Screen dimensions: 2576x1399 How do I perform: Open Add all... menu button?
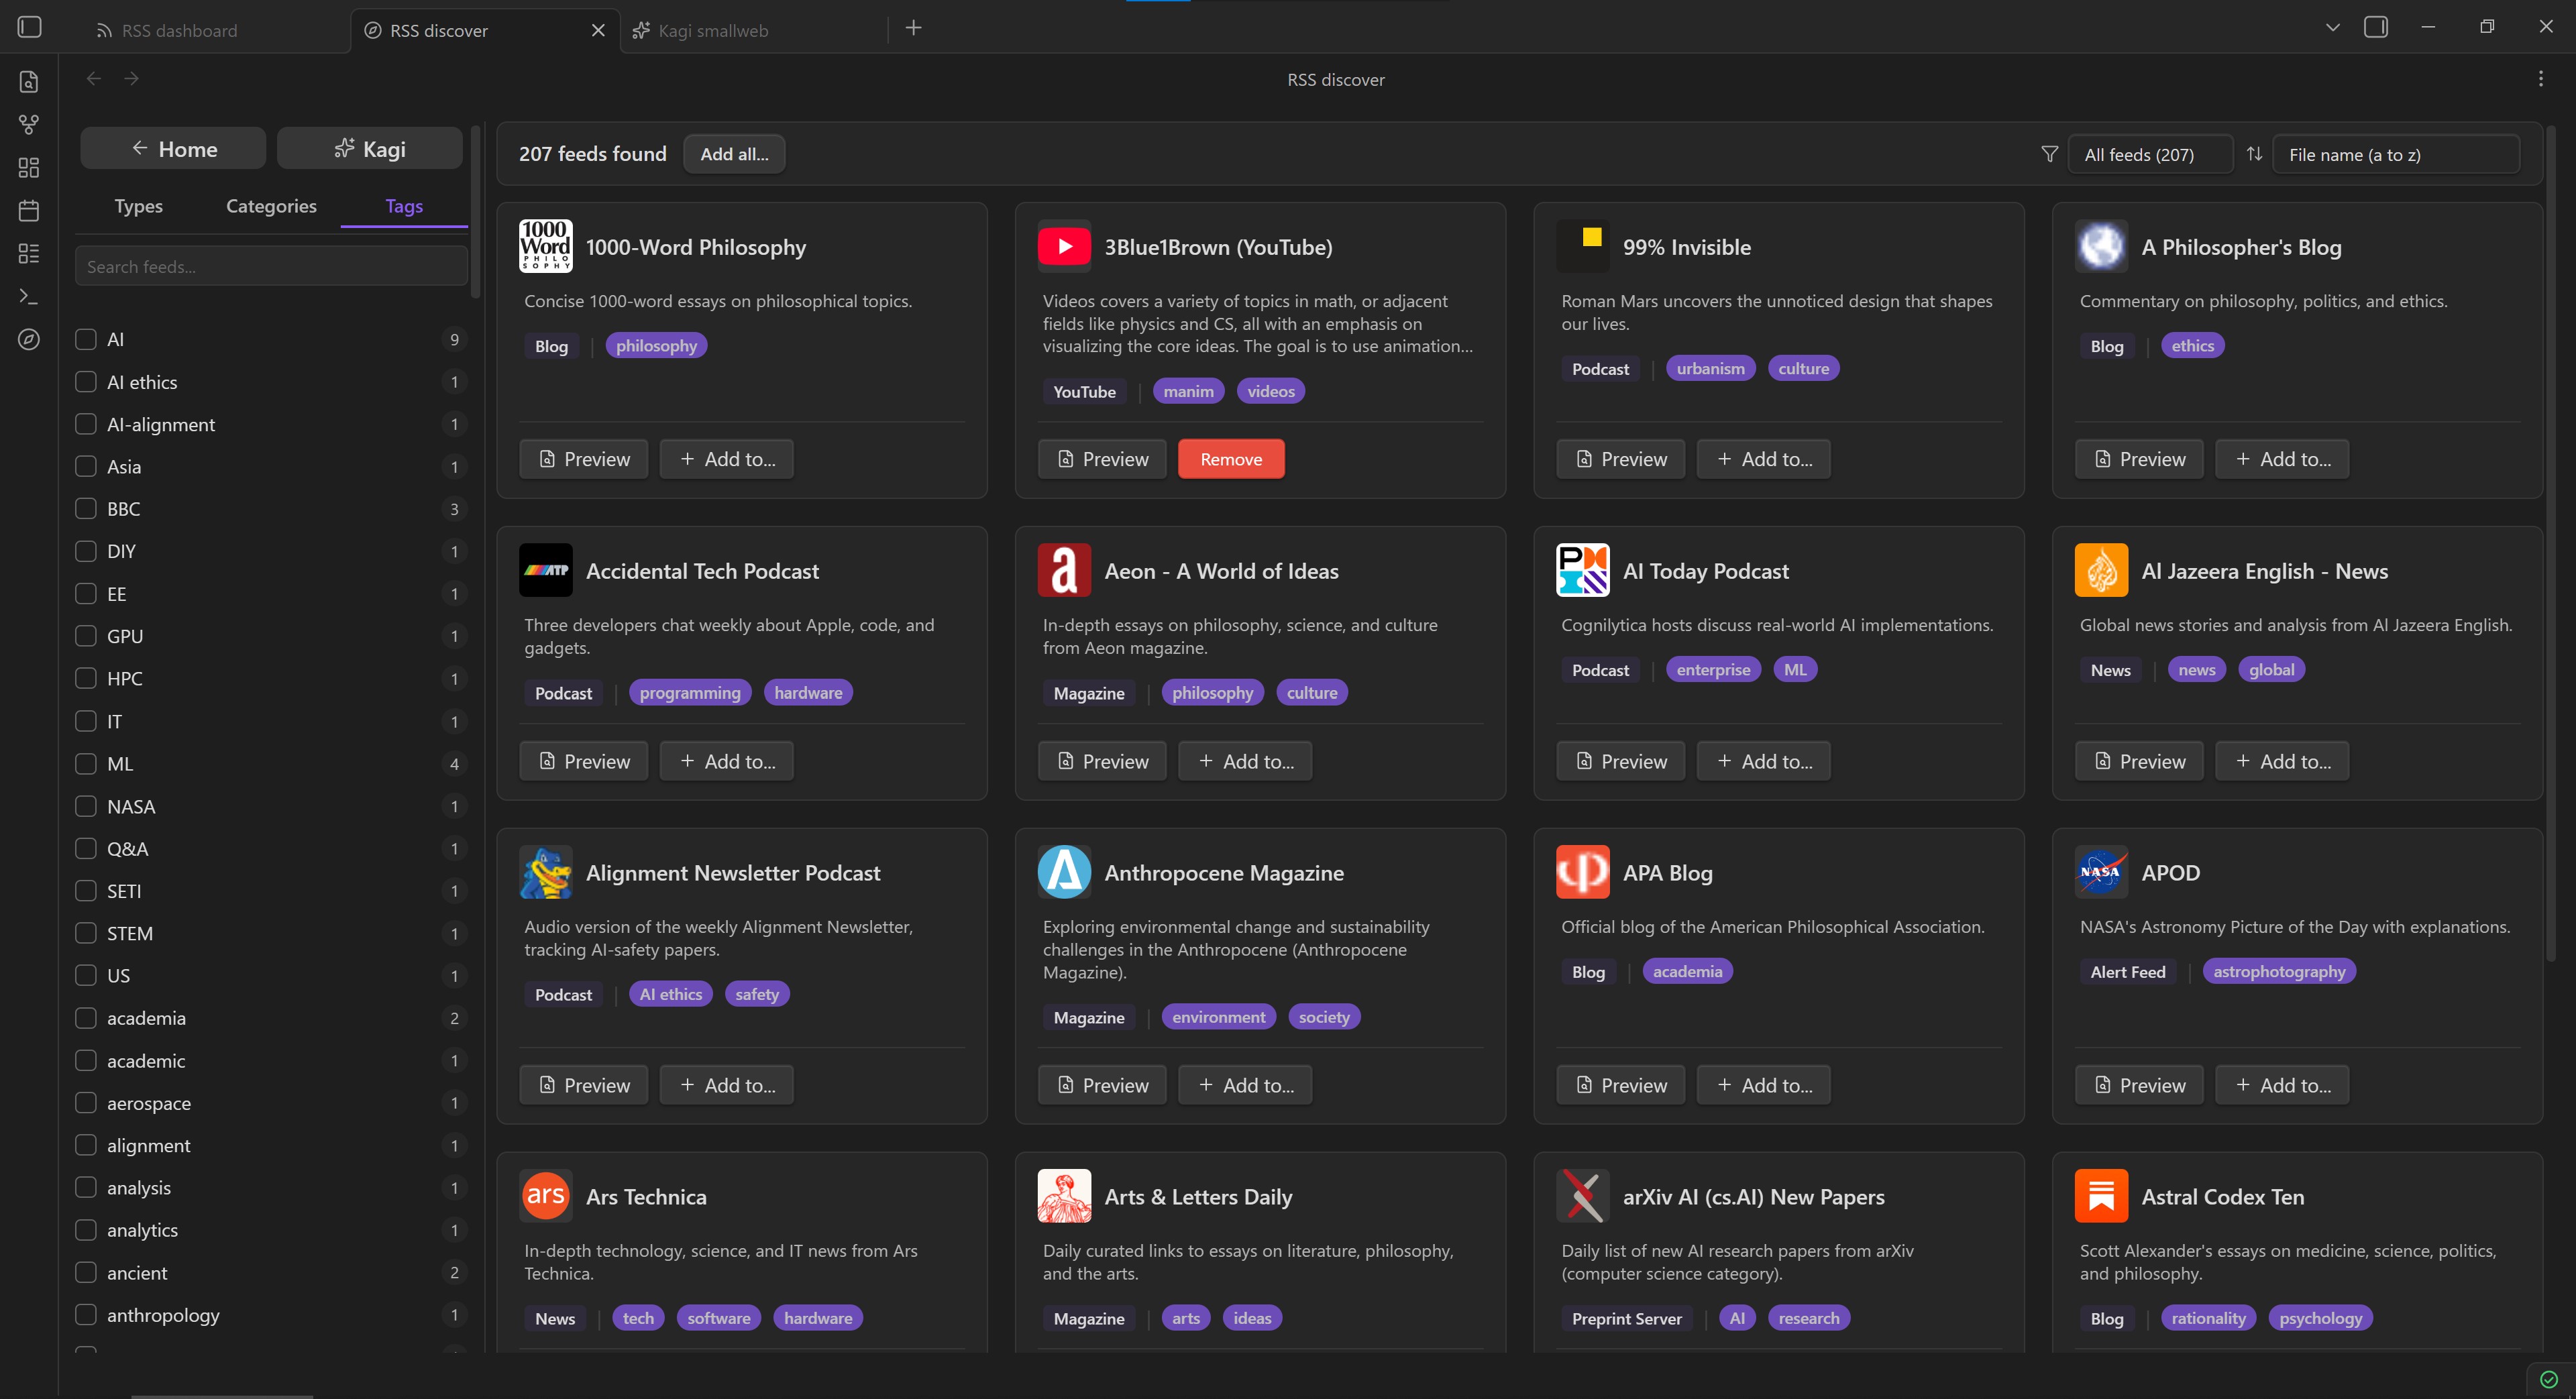[x=733, y=154]
